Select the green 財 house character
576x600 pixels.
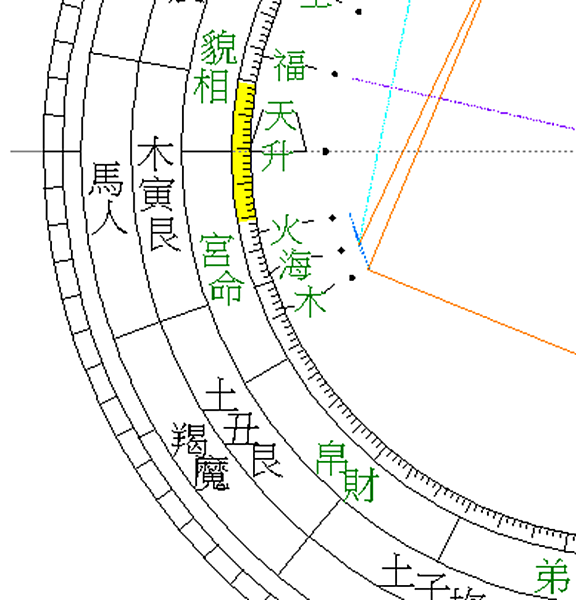click(361, 486)
